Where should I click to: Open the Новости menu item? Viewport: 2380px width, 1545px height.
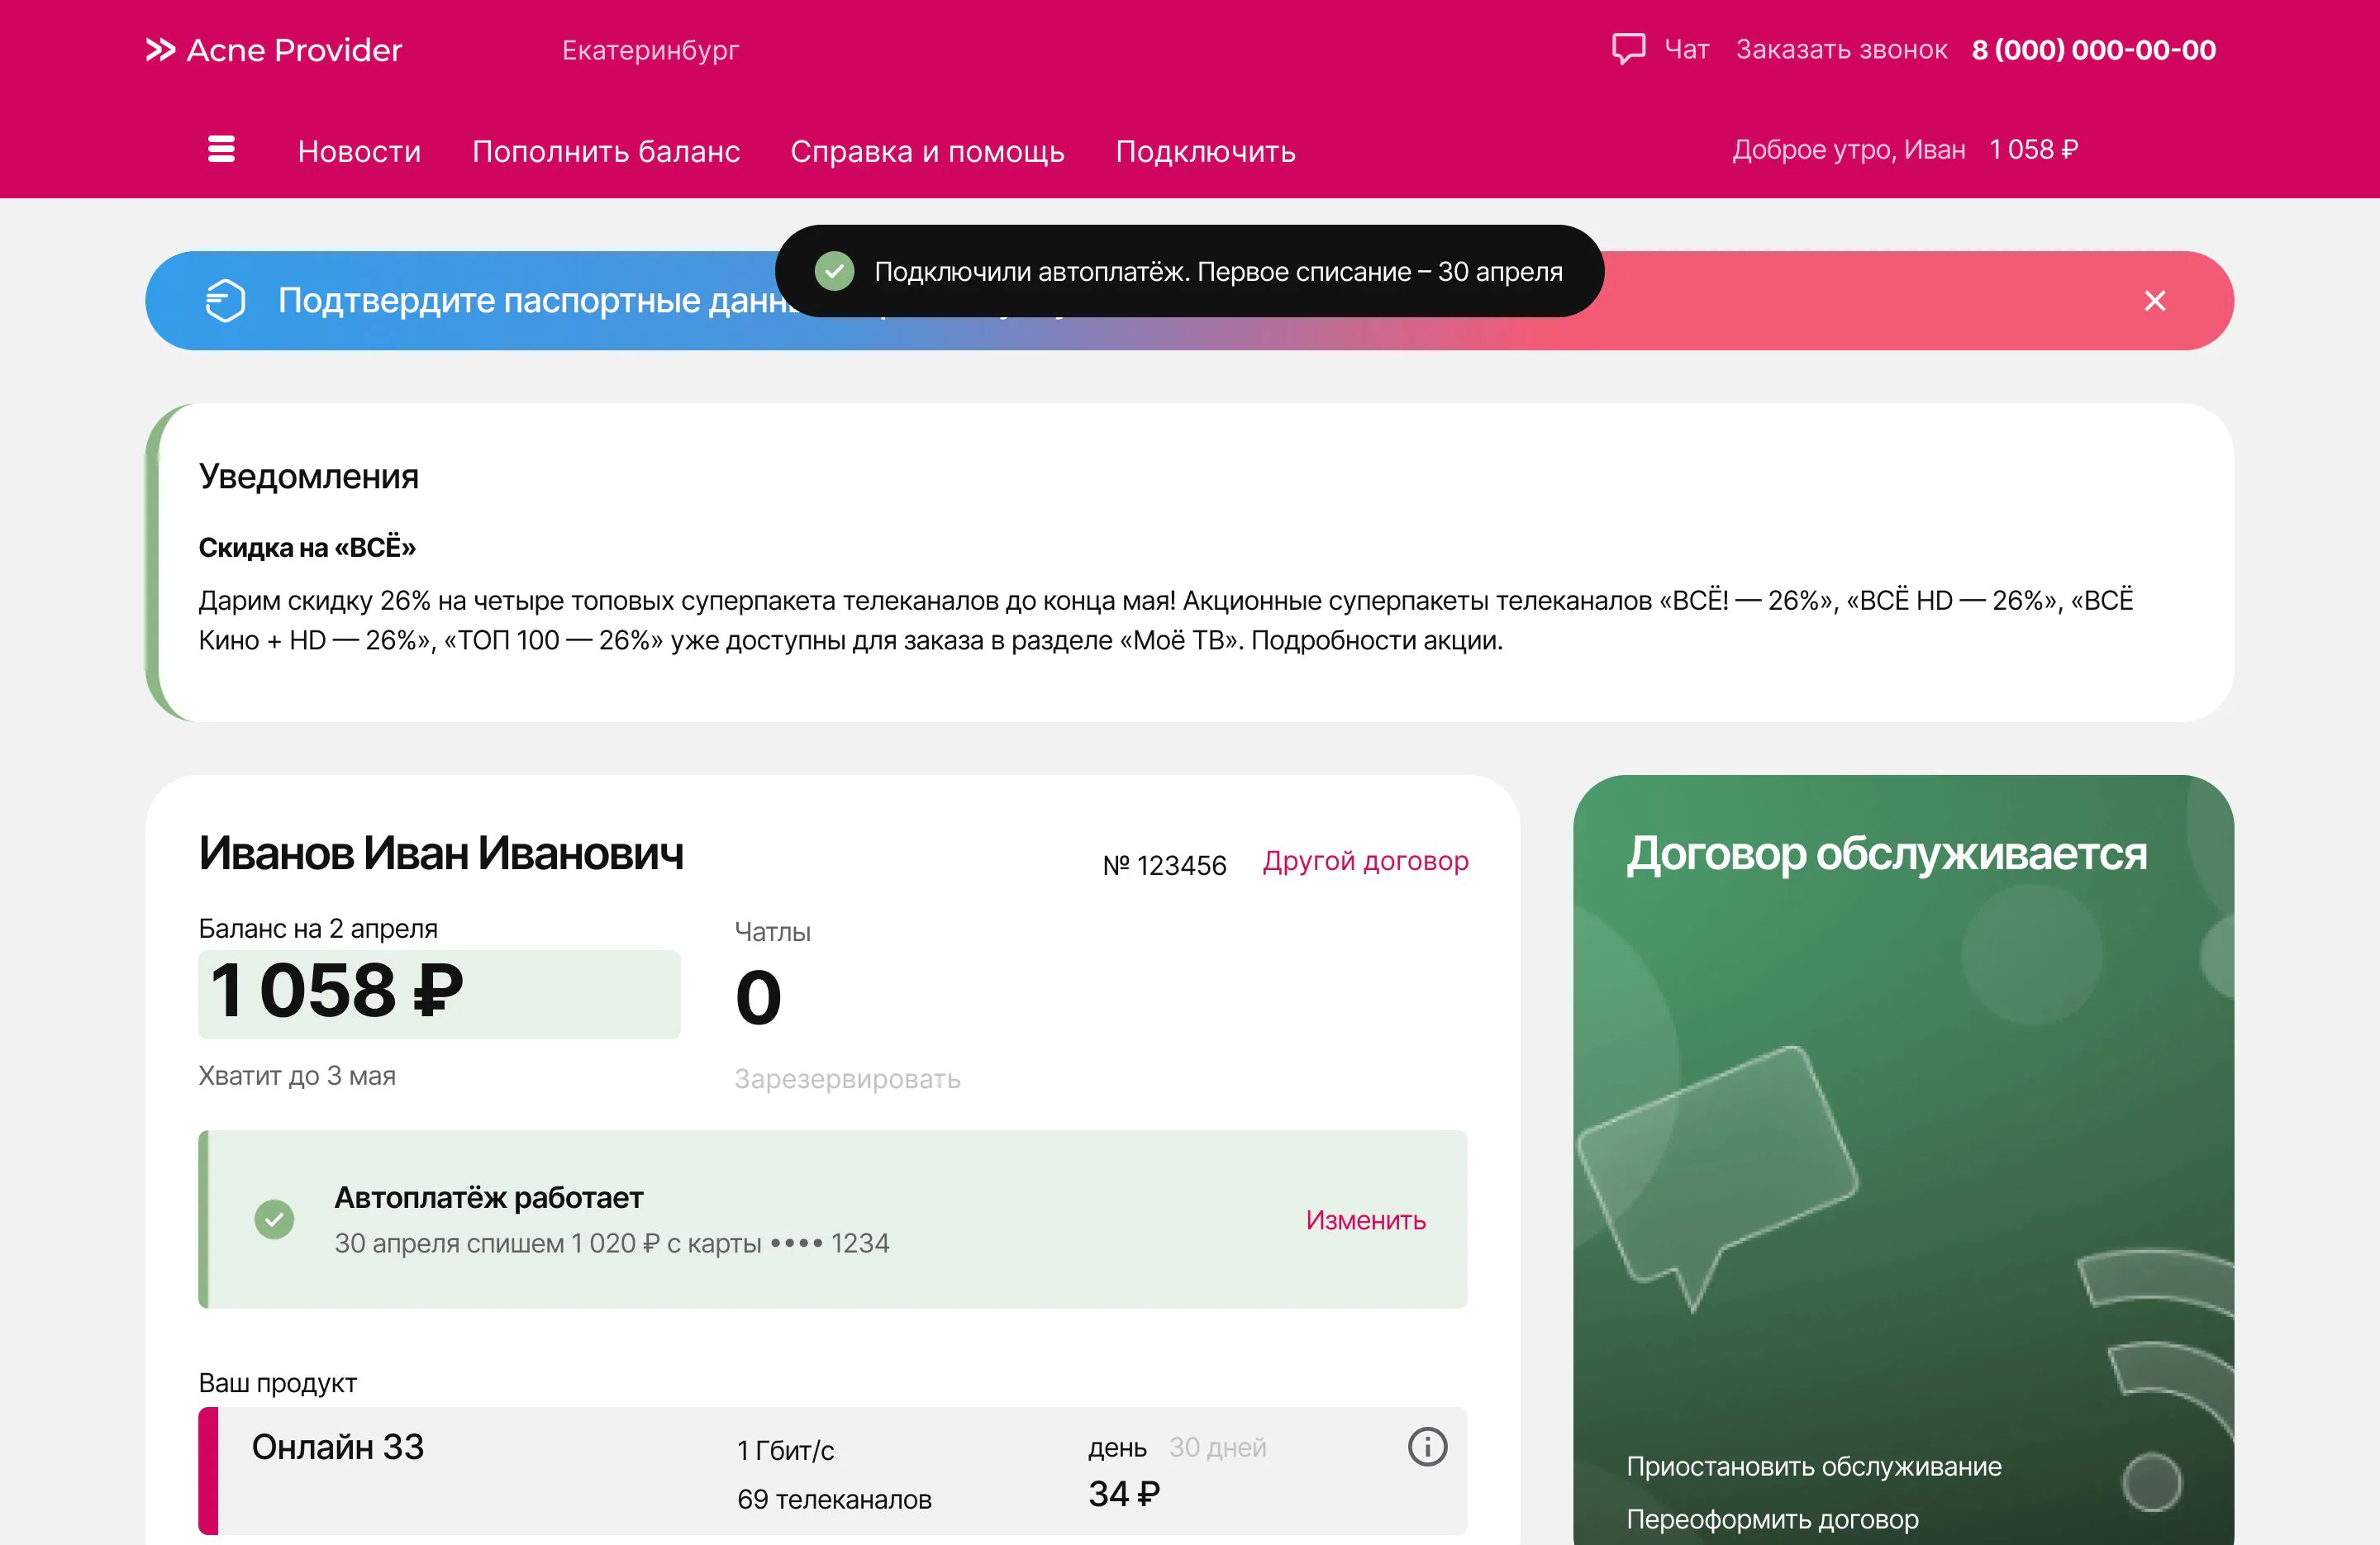(359, 151)
